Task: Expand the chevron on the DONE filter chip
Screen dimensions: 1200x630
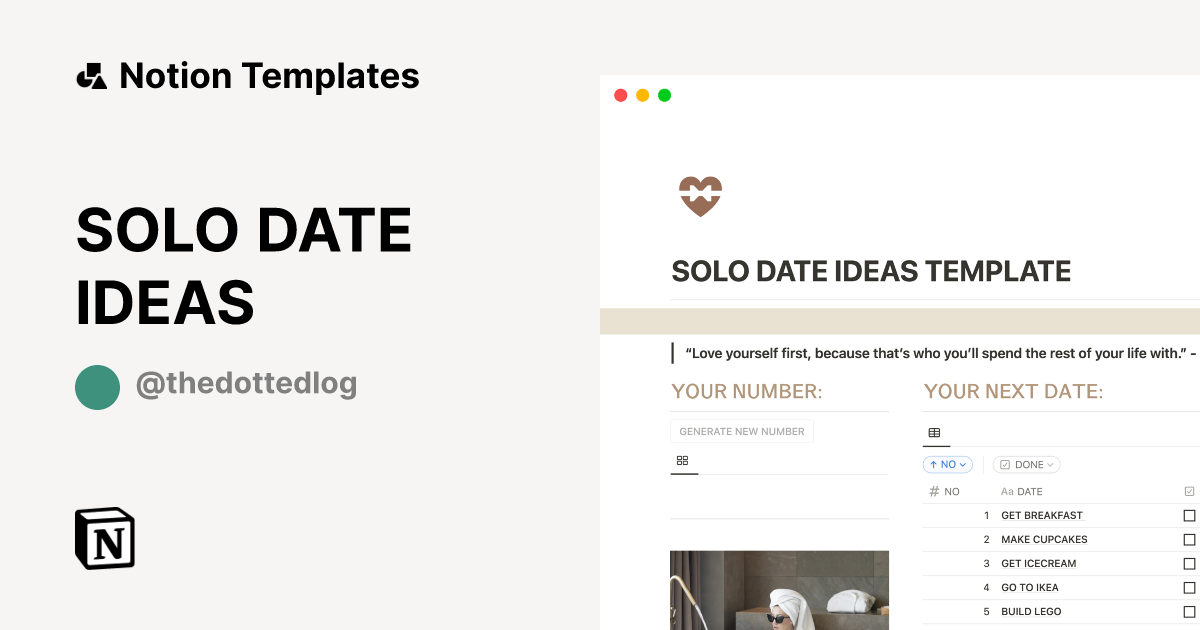Action: pyautogui.click(x=1049, y=464)
